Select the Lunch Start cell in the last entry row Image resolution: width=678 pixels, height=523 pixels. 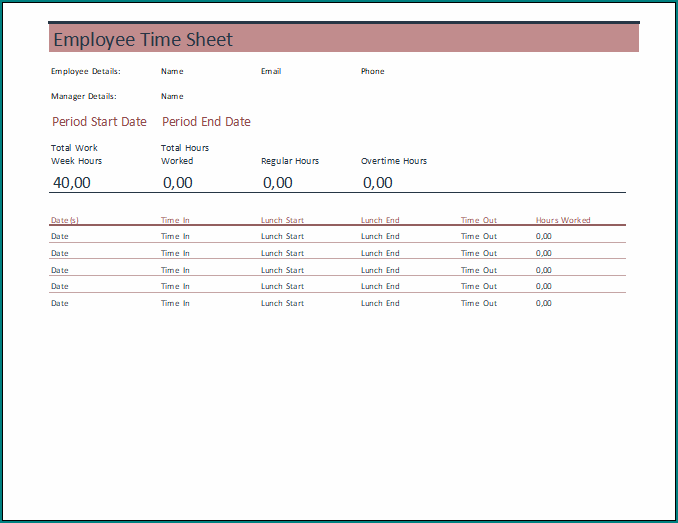(x=282, y=303)
